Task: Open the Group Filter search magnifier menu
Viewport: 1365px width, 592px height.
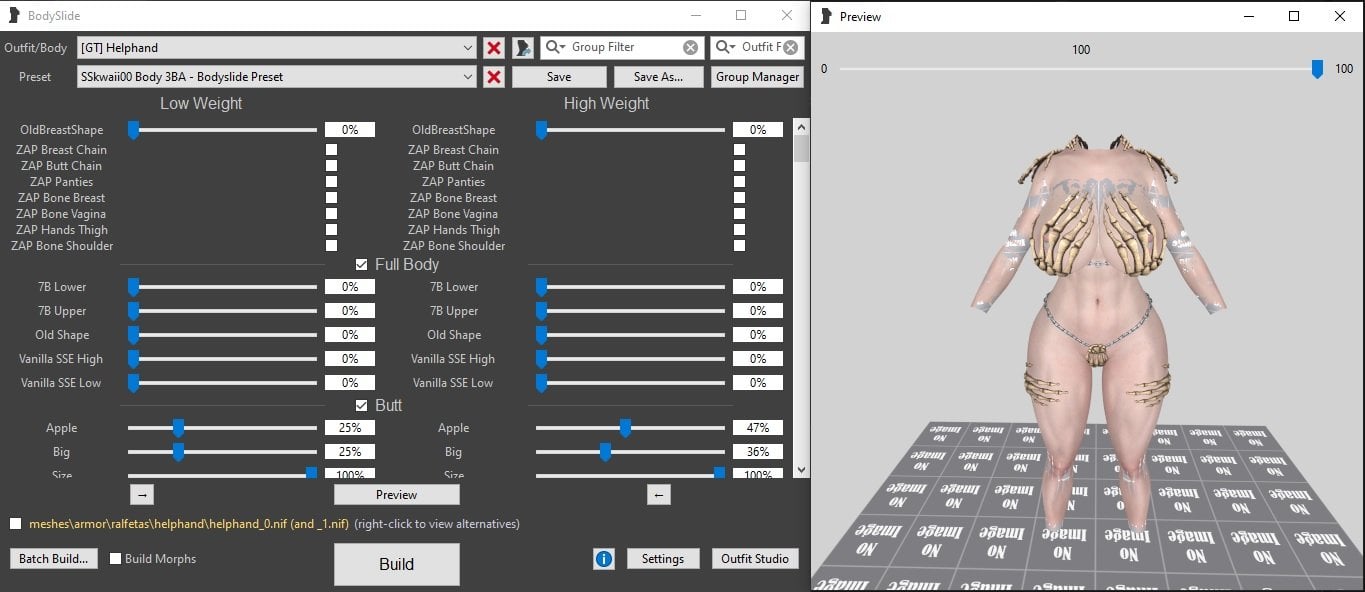Action: click(x=555, y=47)
